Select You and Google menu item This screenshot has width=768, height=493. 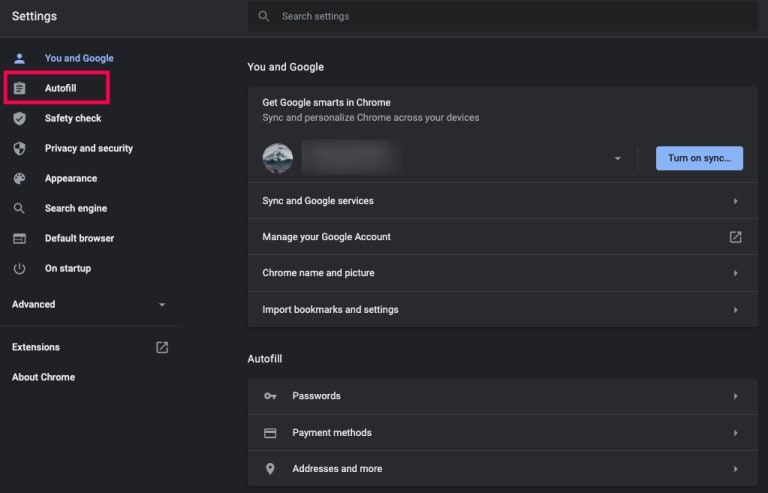click(79, 59)
